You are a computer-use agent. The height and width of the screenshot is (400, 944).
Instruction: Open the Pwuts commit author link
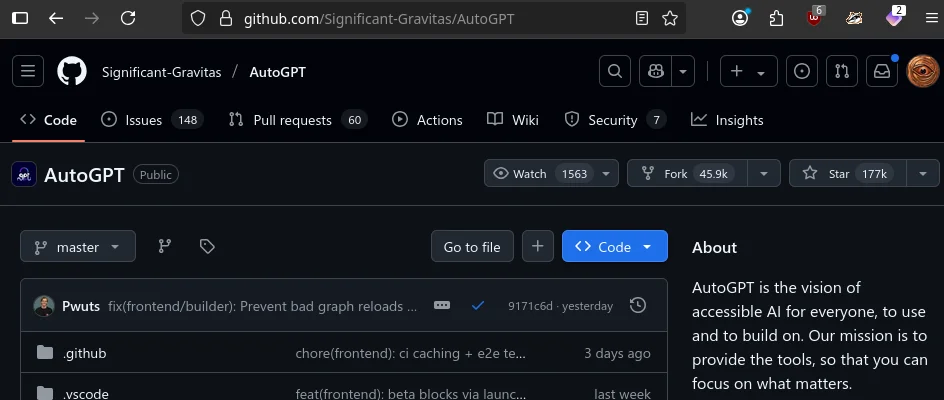click(81, 306)
